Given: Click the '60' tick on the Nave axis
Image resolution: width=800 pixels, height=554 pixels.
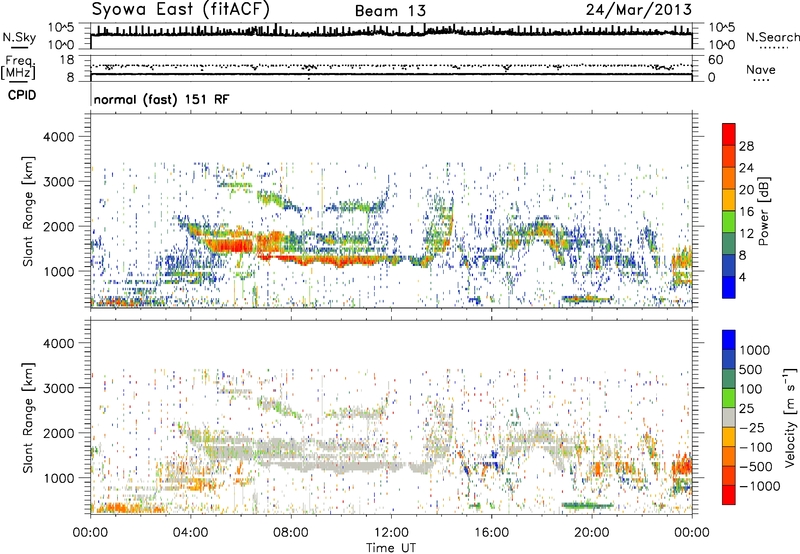Looking at the screenshot, I should tap(716, 60).
